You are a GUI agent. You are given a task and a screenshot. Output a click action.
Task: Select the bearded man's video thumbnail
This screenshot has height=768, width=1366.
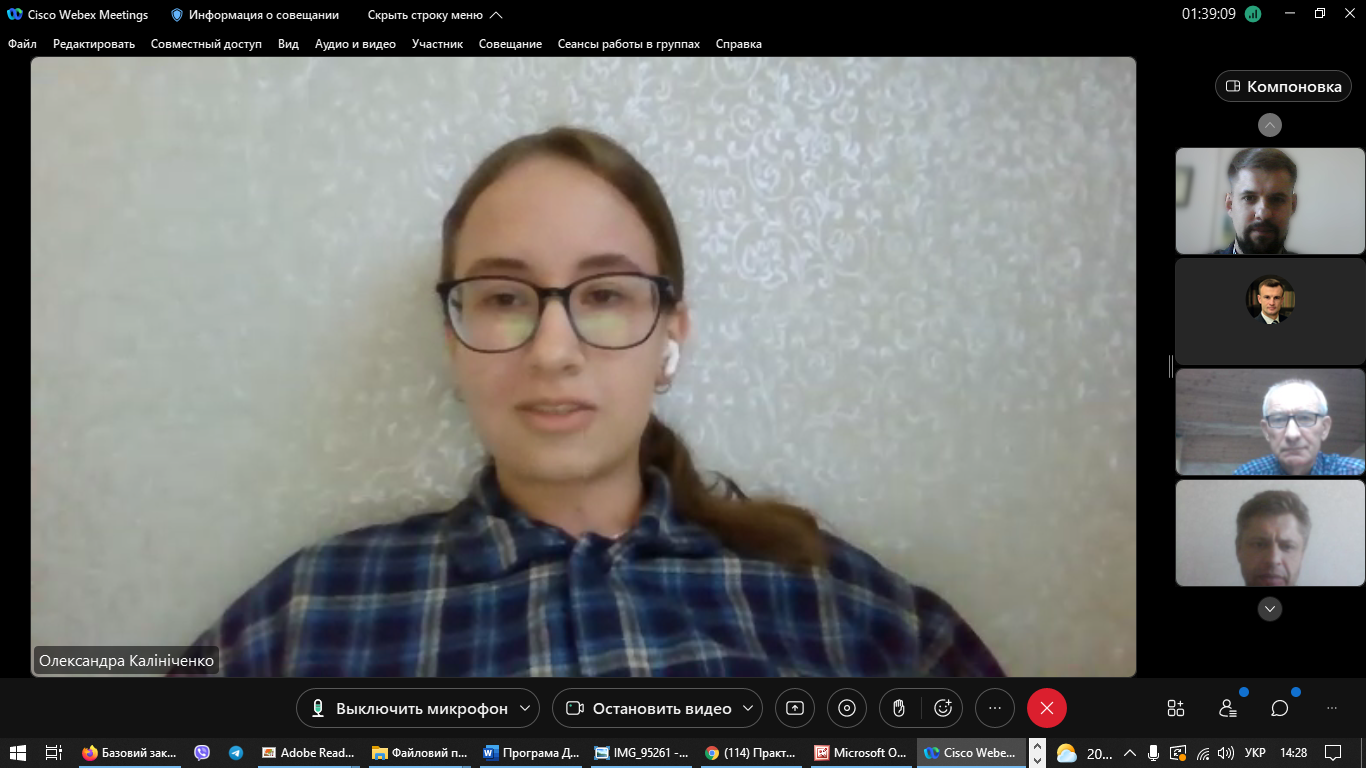point(1270,201)
